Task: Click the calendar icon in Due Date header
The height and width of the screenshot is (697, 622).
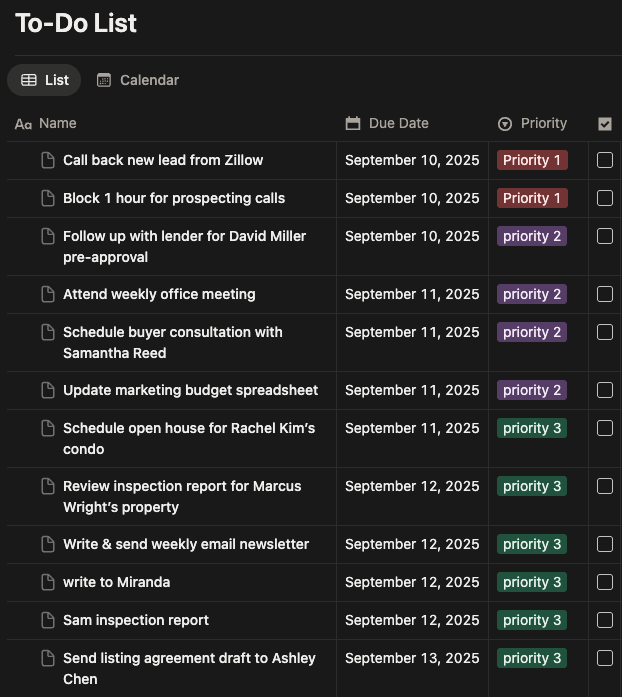Action: 352,123
